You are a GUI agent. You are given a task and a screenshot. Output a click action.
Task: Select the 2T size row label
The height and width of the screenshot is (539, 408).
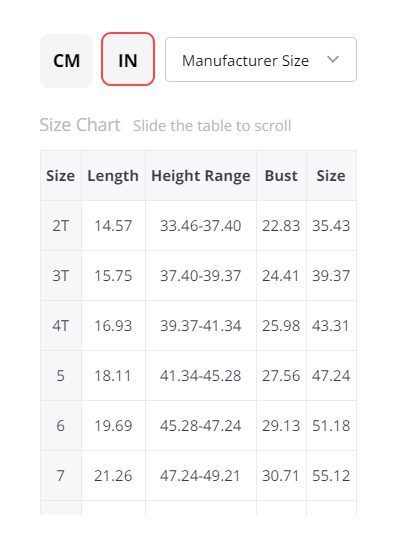(x=61, y=226)
